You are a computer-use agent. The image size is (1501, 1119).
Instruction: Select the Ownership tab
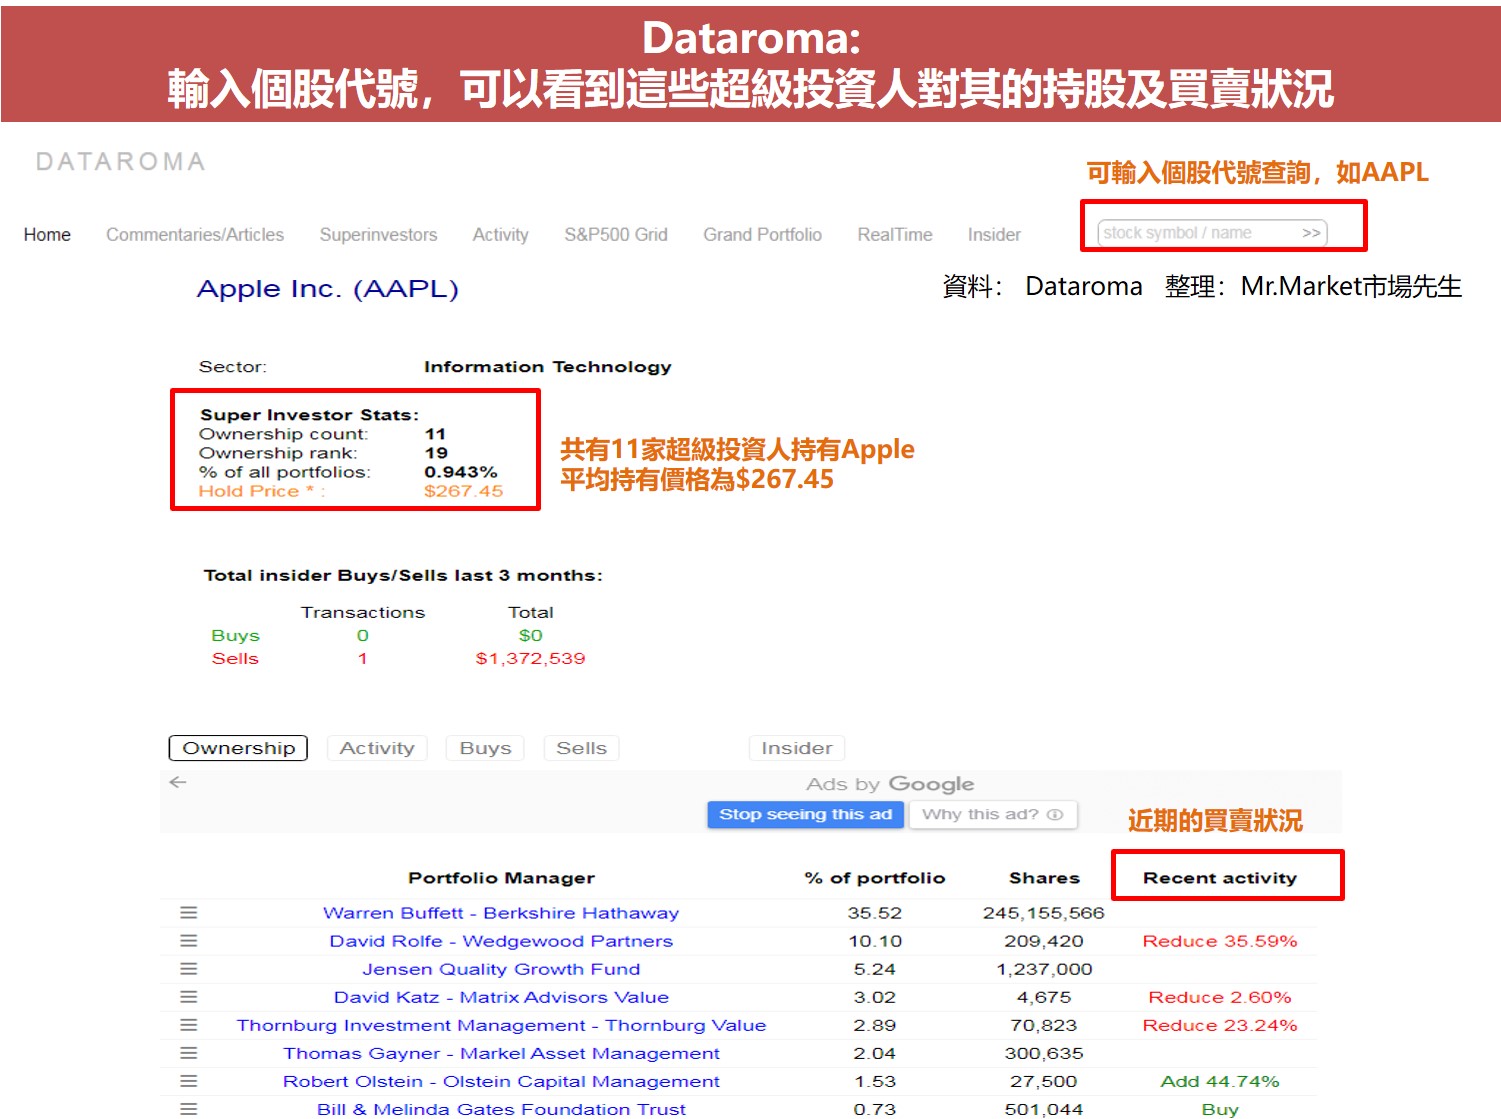[x=238, y=748]
